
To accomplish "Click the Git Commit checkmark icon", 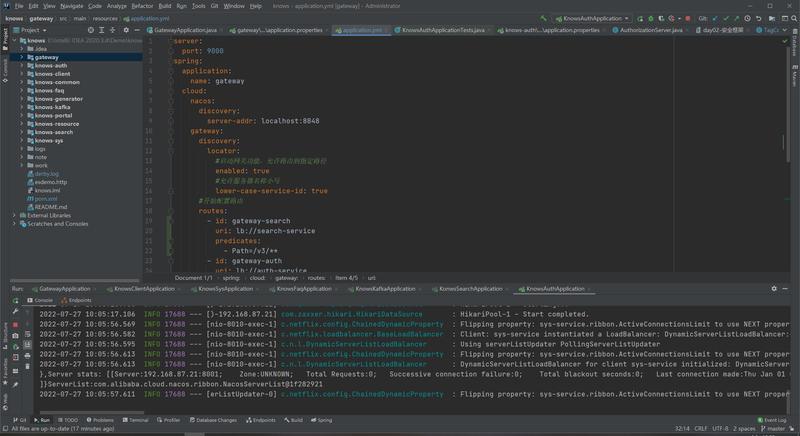I will (726, 19).
